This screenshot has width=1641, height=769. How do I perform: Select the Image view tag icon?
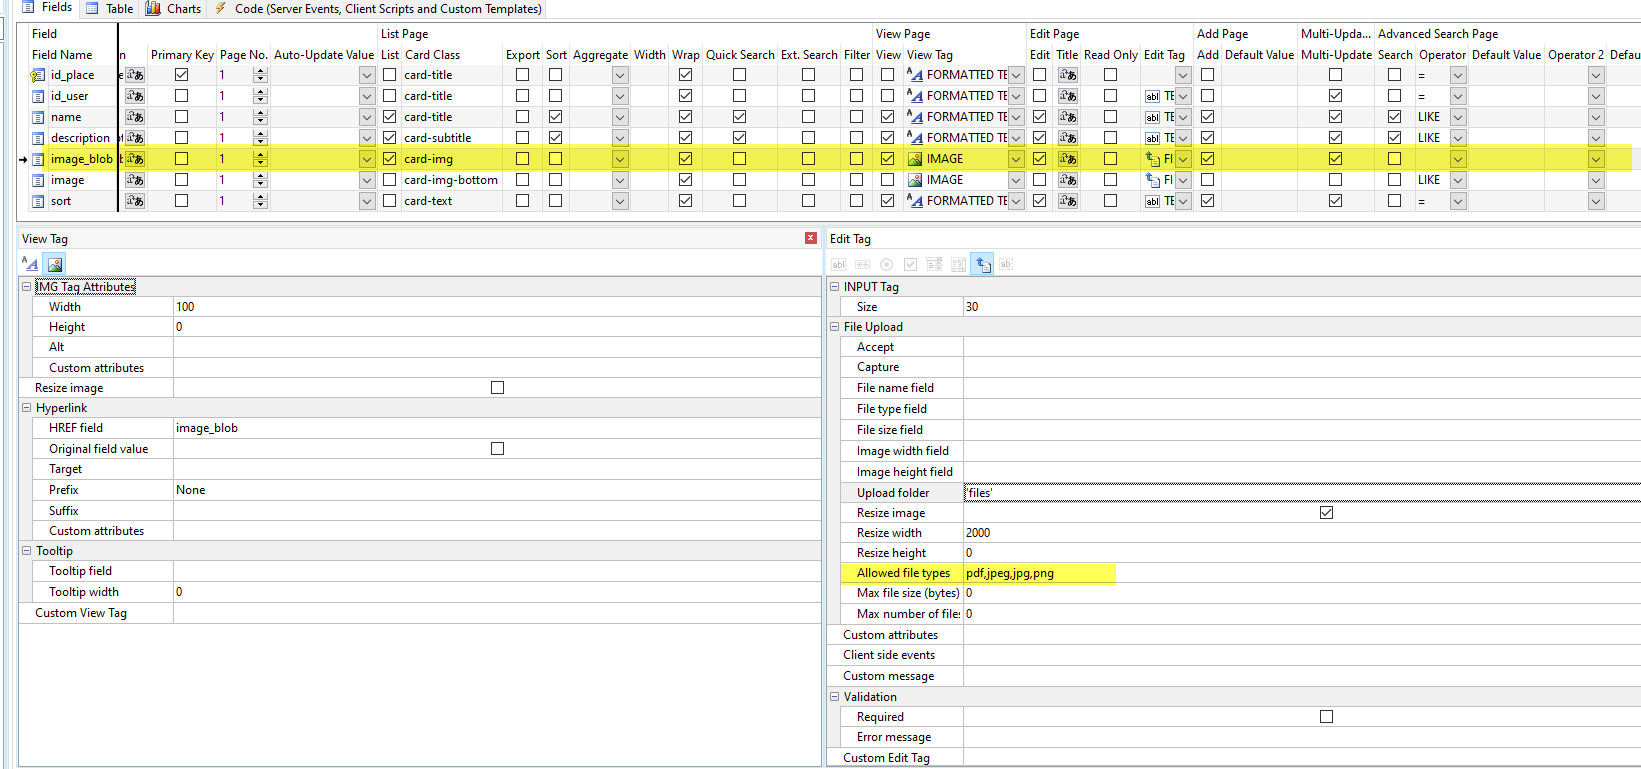pyautogui.click(x=55, y=264)
